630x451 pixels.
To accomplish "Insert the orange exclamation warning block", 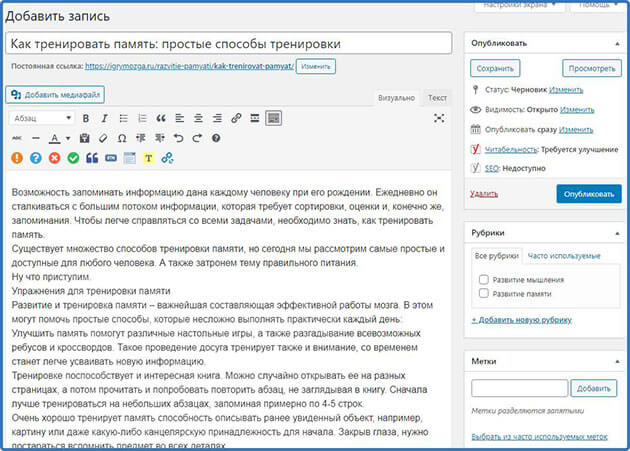I will [x=17, y=158].
